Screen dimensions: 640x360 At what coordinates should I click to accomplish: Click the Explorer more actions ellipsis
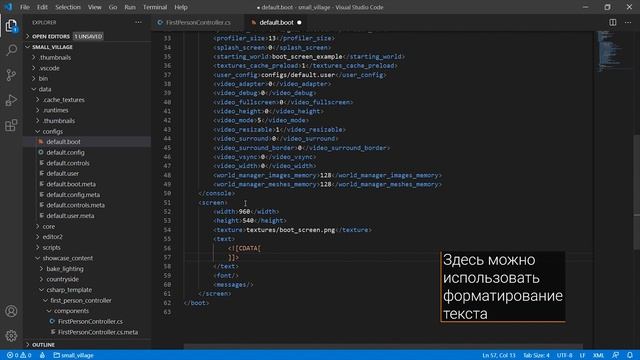(138, 22)
